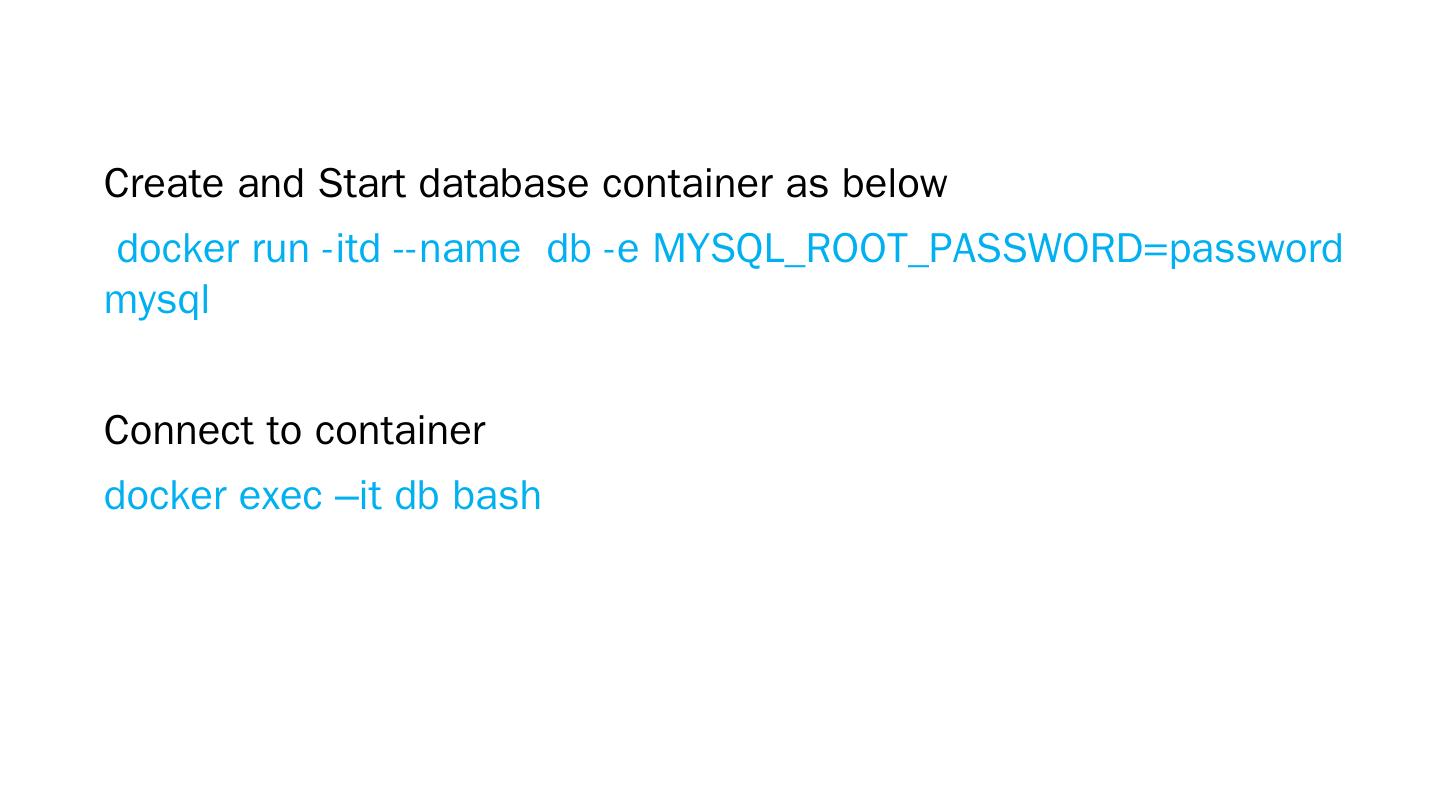Click the word "exec"
The image size is (1440, 810).
coord(280,496)
